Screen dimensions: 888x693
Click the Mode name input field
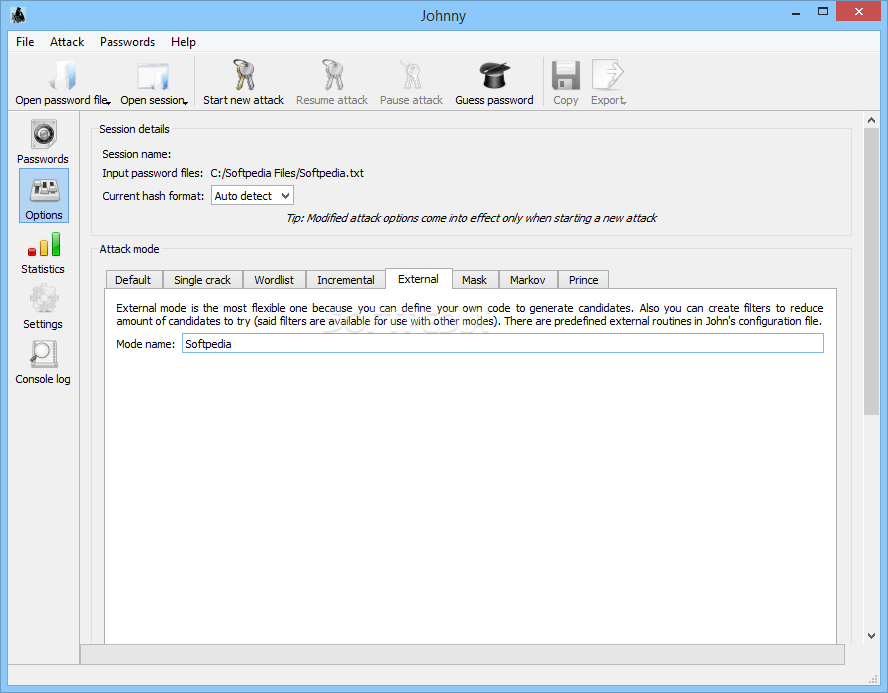(x=503, y=344)
